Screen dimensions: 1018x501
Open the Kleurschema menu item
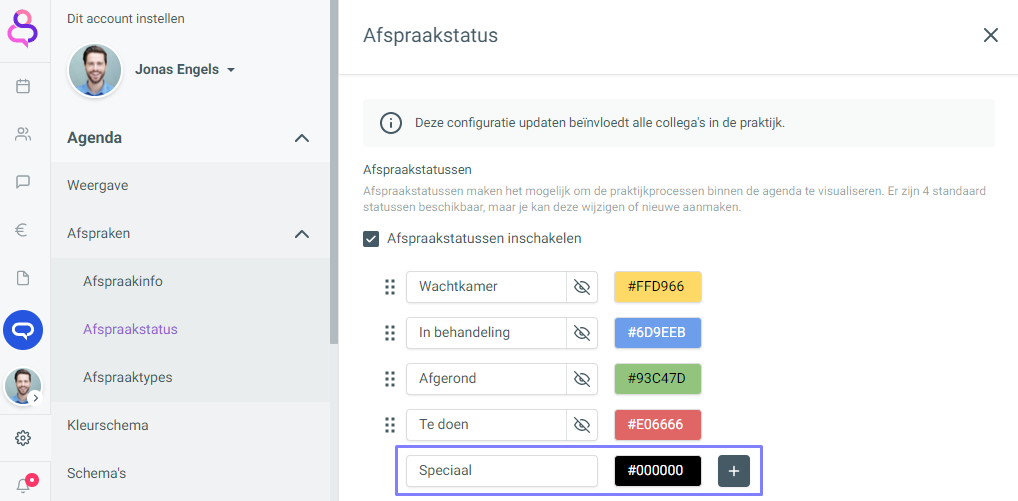[x=108, y=425]
